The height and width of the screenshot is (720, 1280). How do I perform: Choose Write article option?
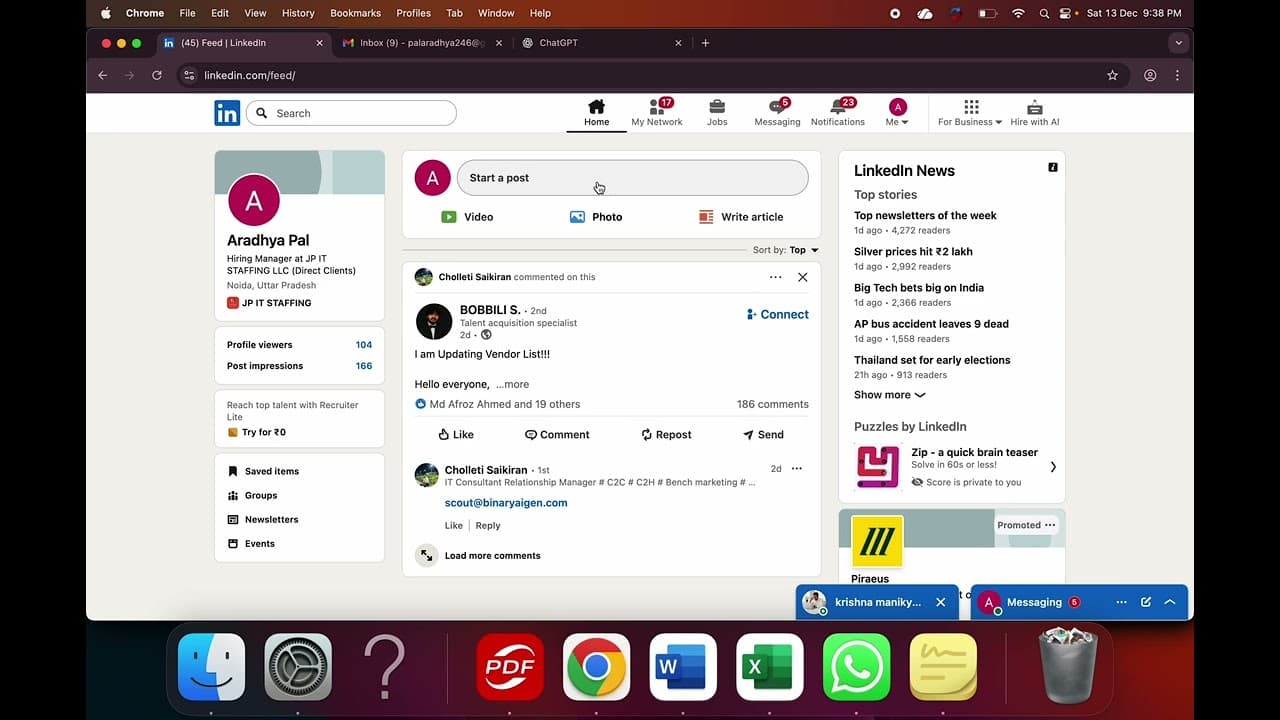pyautogui.click(x=741, y=217)
